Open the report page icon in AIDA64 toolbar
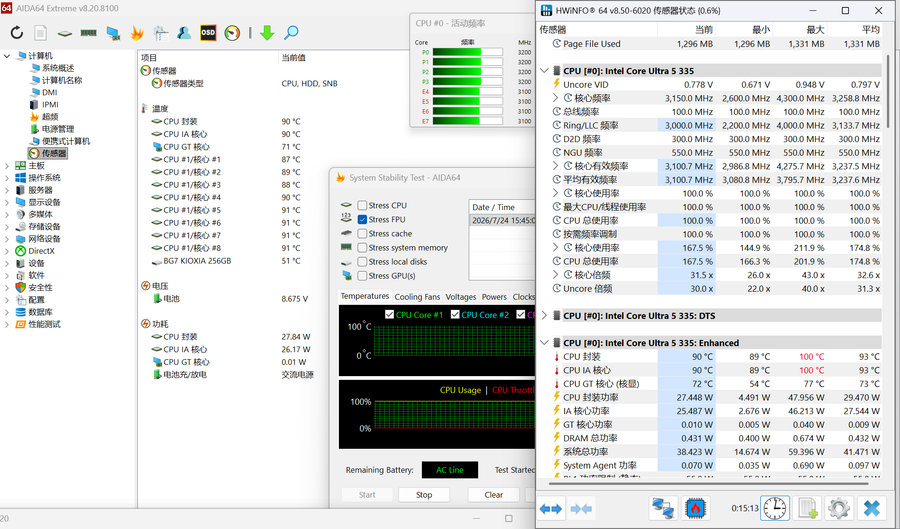900x529 pixels. pyautogui.click(x=40, y=33)
